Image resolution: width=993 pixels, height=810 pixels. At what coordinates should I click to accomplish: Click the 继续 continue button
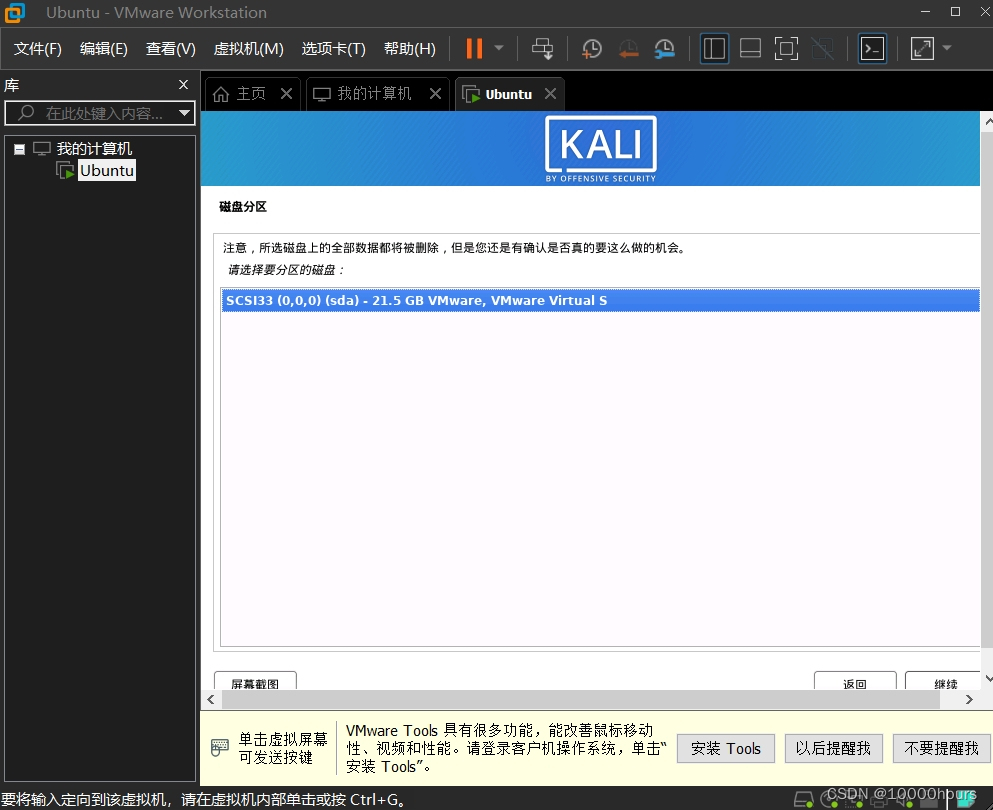(x=943, y=681)
